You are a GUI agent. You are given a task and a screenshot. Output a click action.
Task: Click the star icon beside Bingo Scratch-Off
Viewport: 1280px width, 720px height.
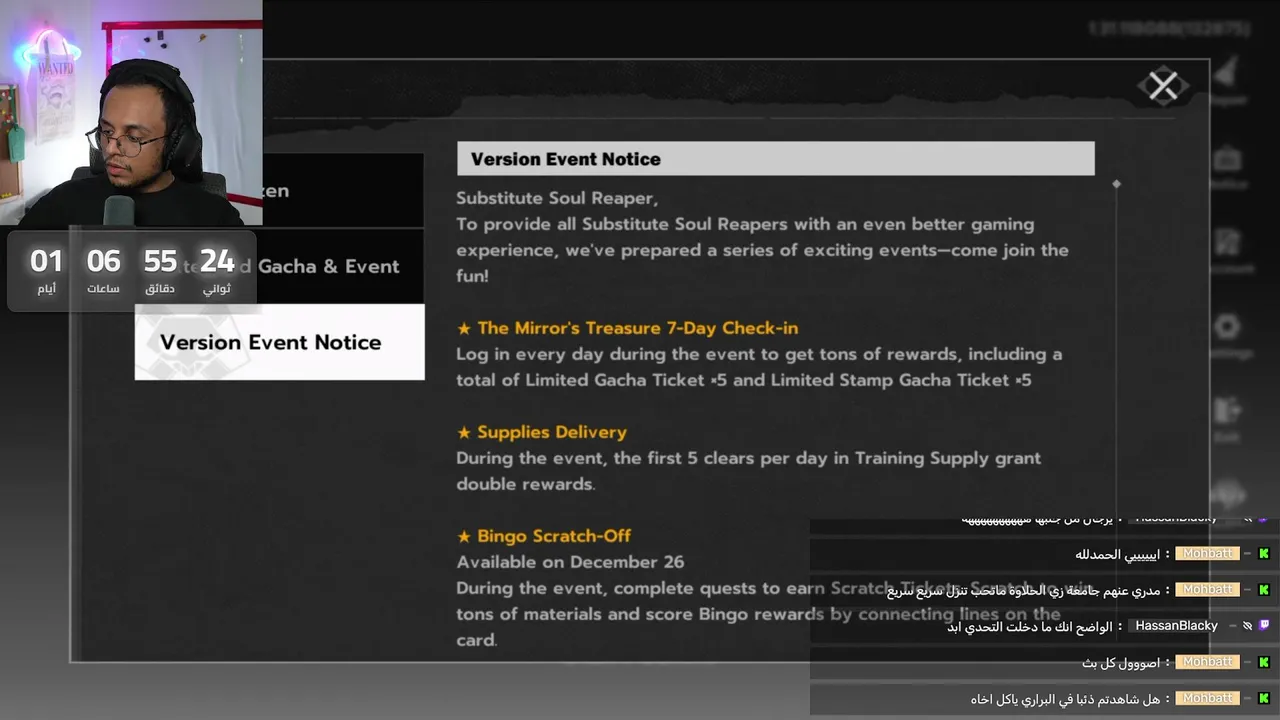pyautogui.click(x=464, y=536)
